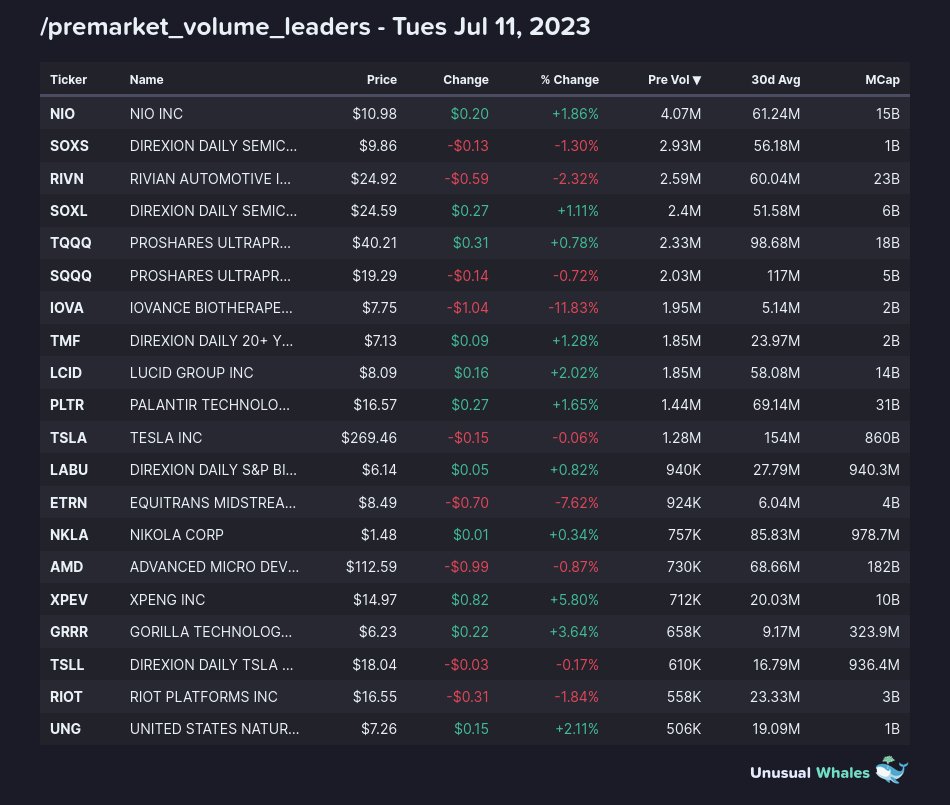Image resolution: width=950 pixels, height=805 pixels.
Task: Click the Unusual Whales brand text
Action: pos(809,773)
